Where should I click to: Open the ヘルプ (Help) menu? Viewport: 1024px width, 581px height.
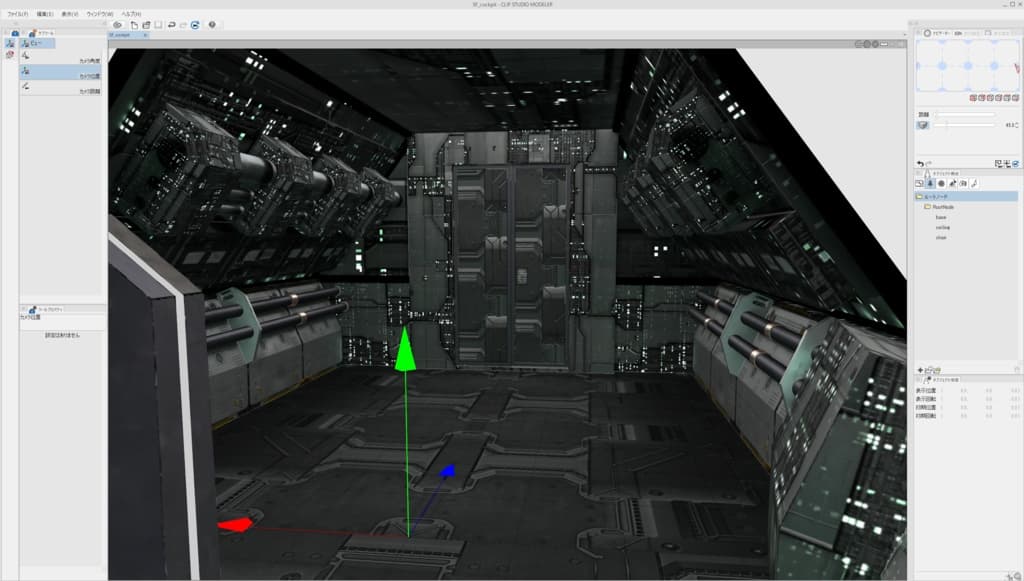pyautogui.click(x=131, y=14)
